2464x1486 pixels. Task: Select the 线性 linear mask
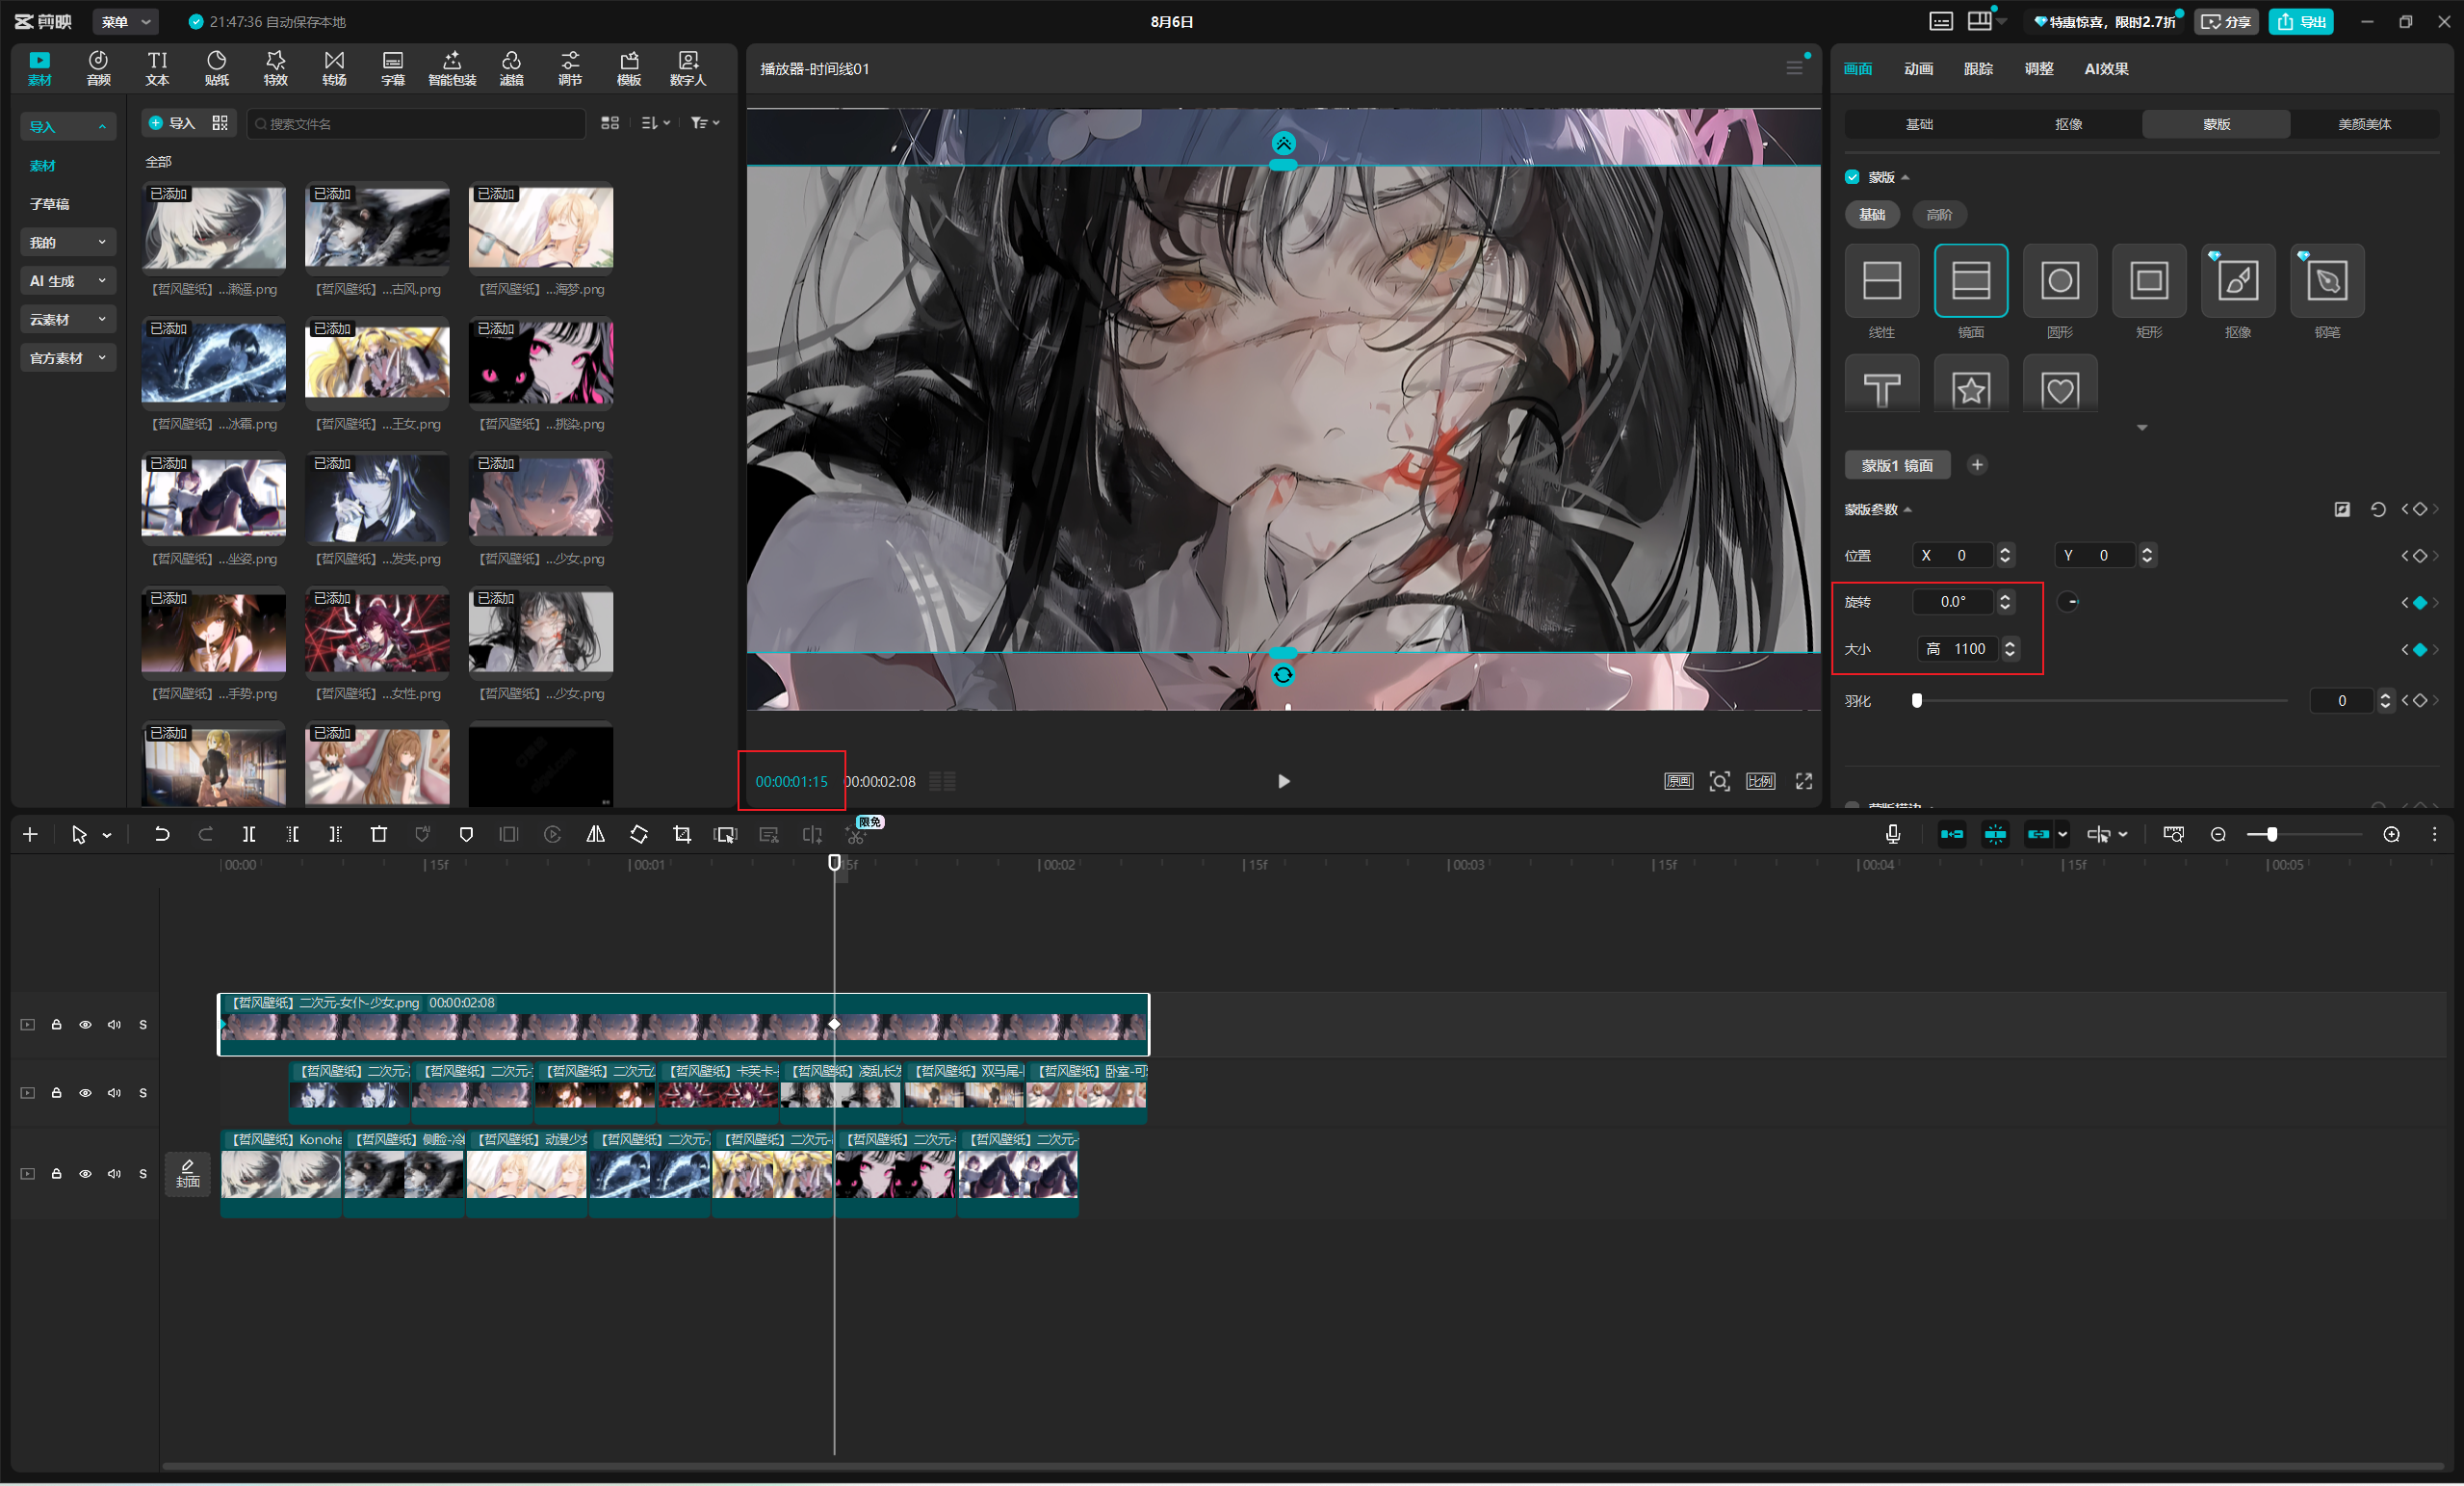(x=1881, y=280)
